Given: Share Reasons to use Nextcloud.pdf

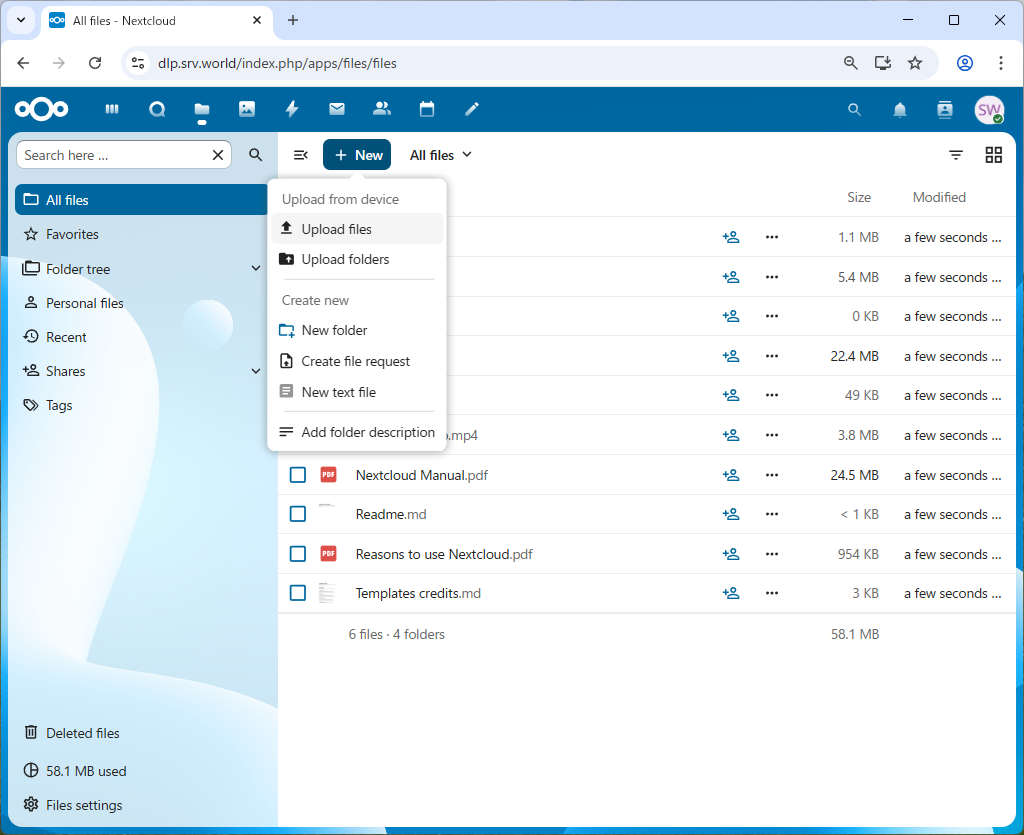Looking at the screenshot, I should tap(731, 554).
